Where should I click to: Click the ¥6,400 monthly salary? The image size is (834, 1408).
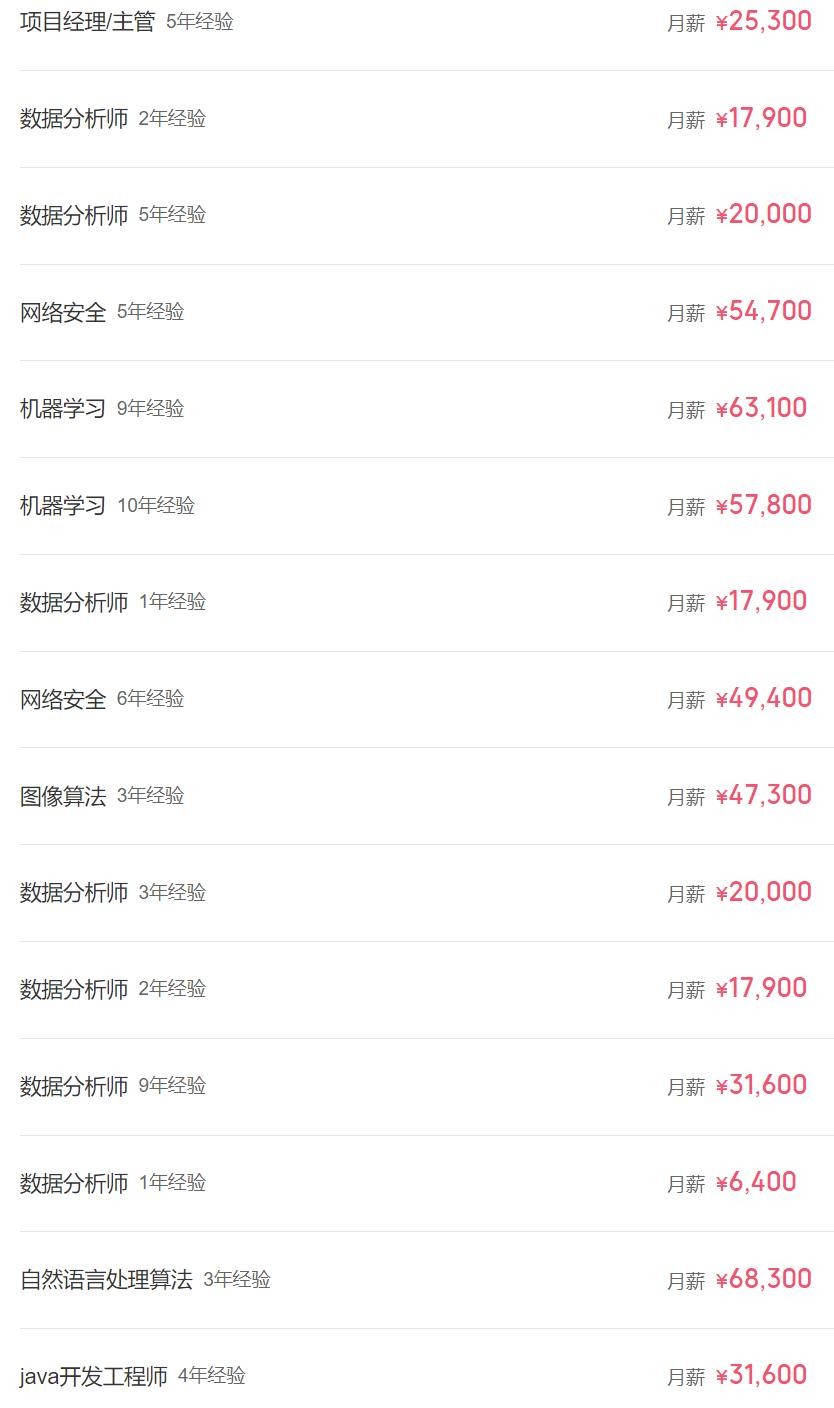point(756,1183)
